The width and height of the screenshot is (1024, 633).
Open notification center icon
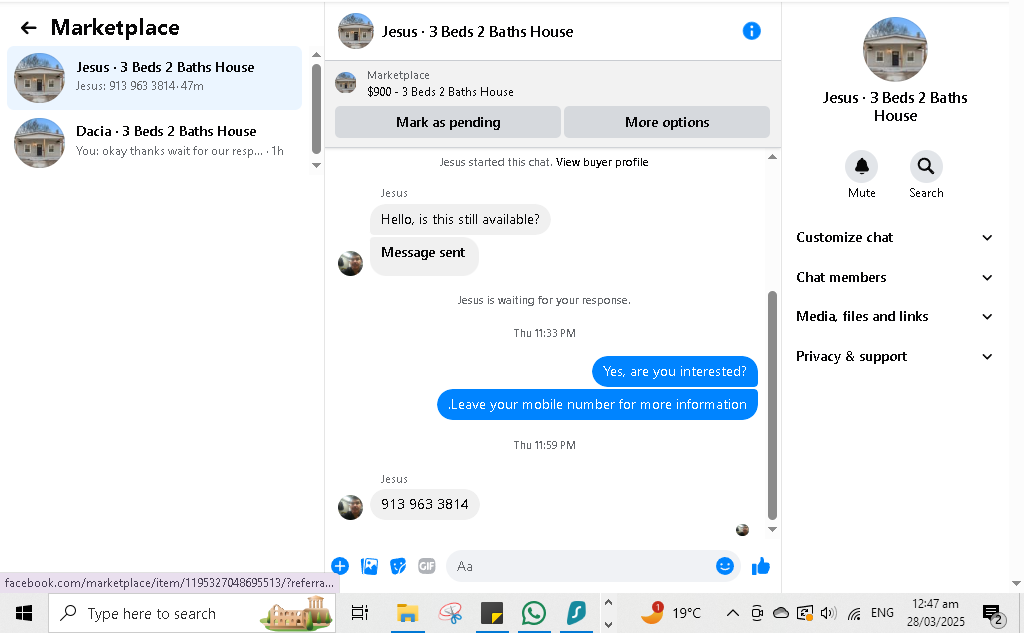click(x=993, y=614)
